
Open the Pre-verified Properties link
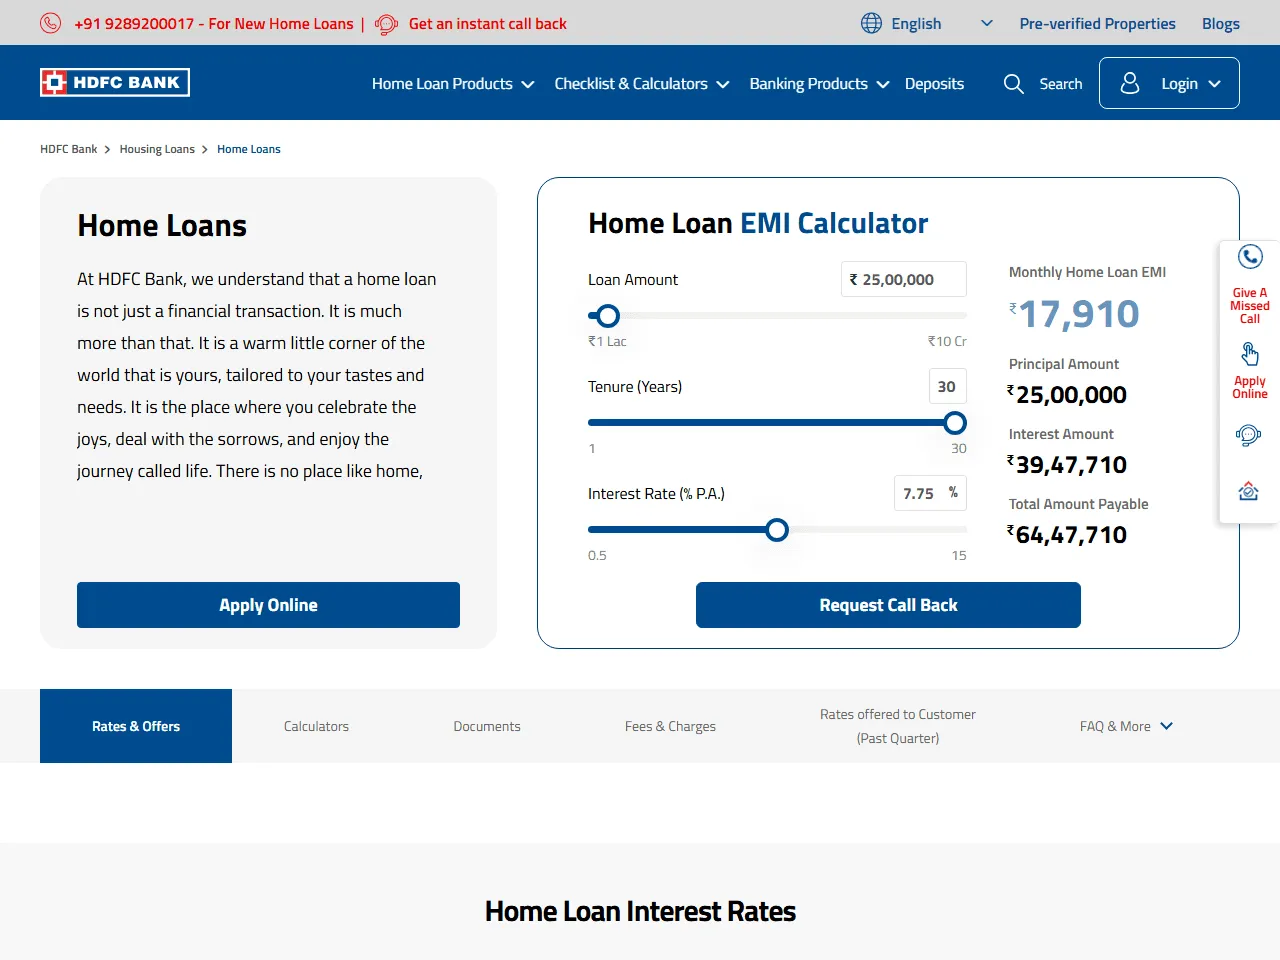[x=1097, y=23]
